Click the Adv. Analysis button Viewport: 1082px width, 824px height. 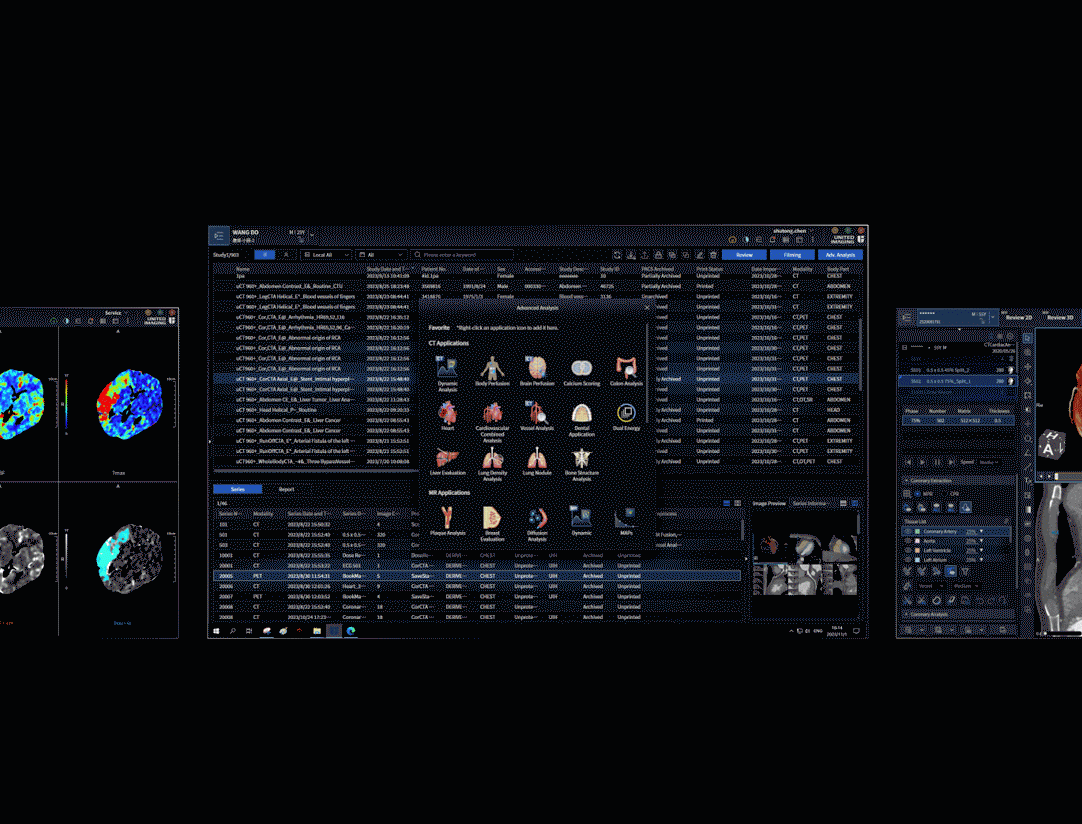coord(840,255)
